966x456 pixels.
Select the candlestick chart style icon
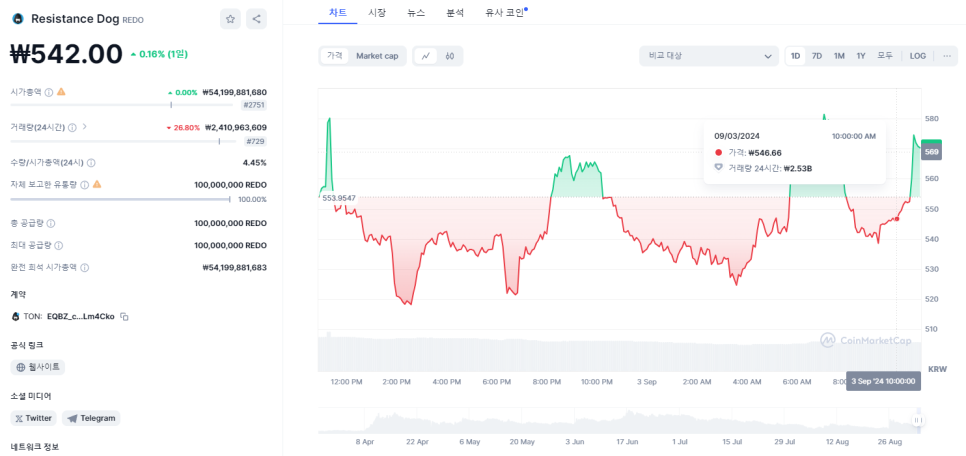point(450,56)
